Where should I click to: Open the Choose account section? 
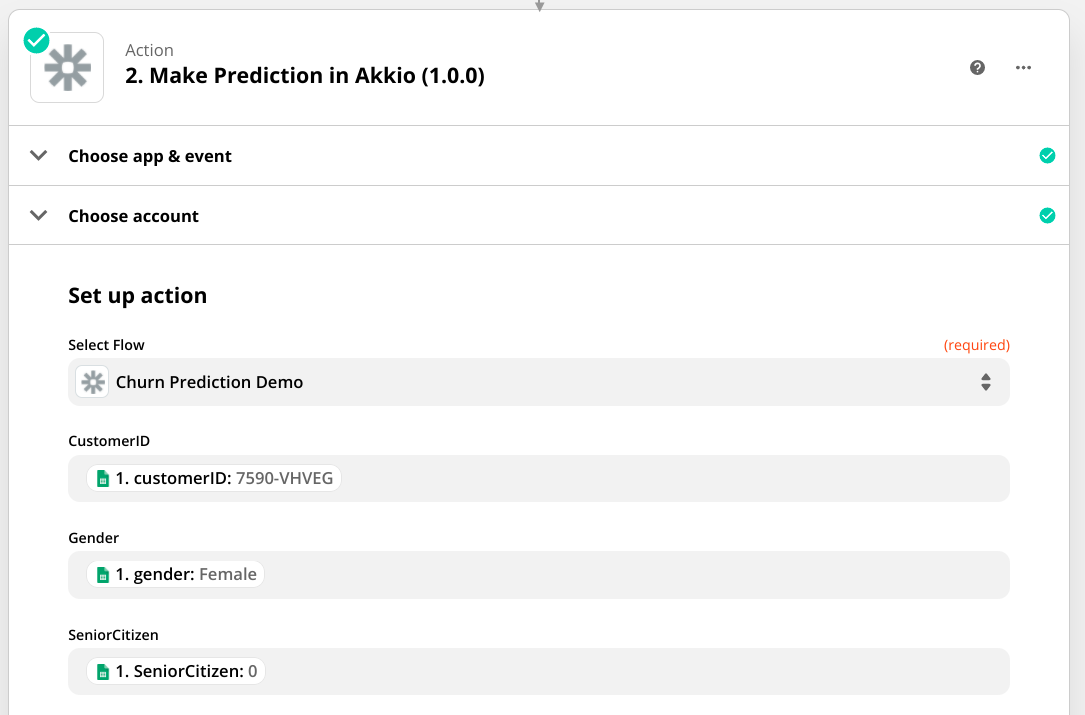click(134, 216)
